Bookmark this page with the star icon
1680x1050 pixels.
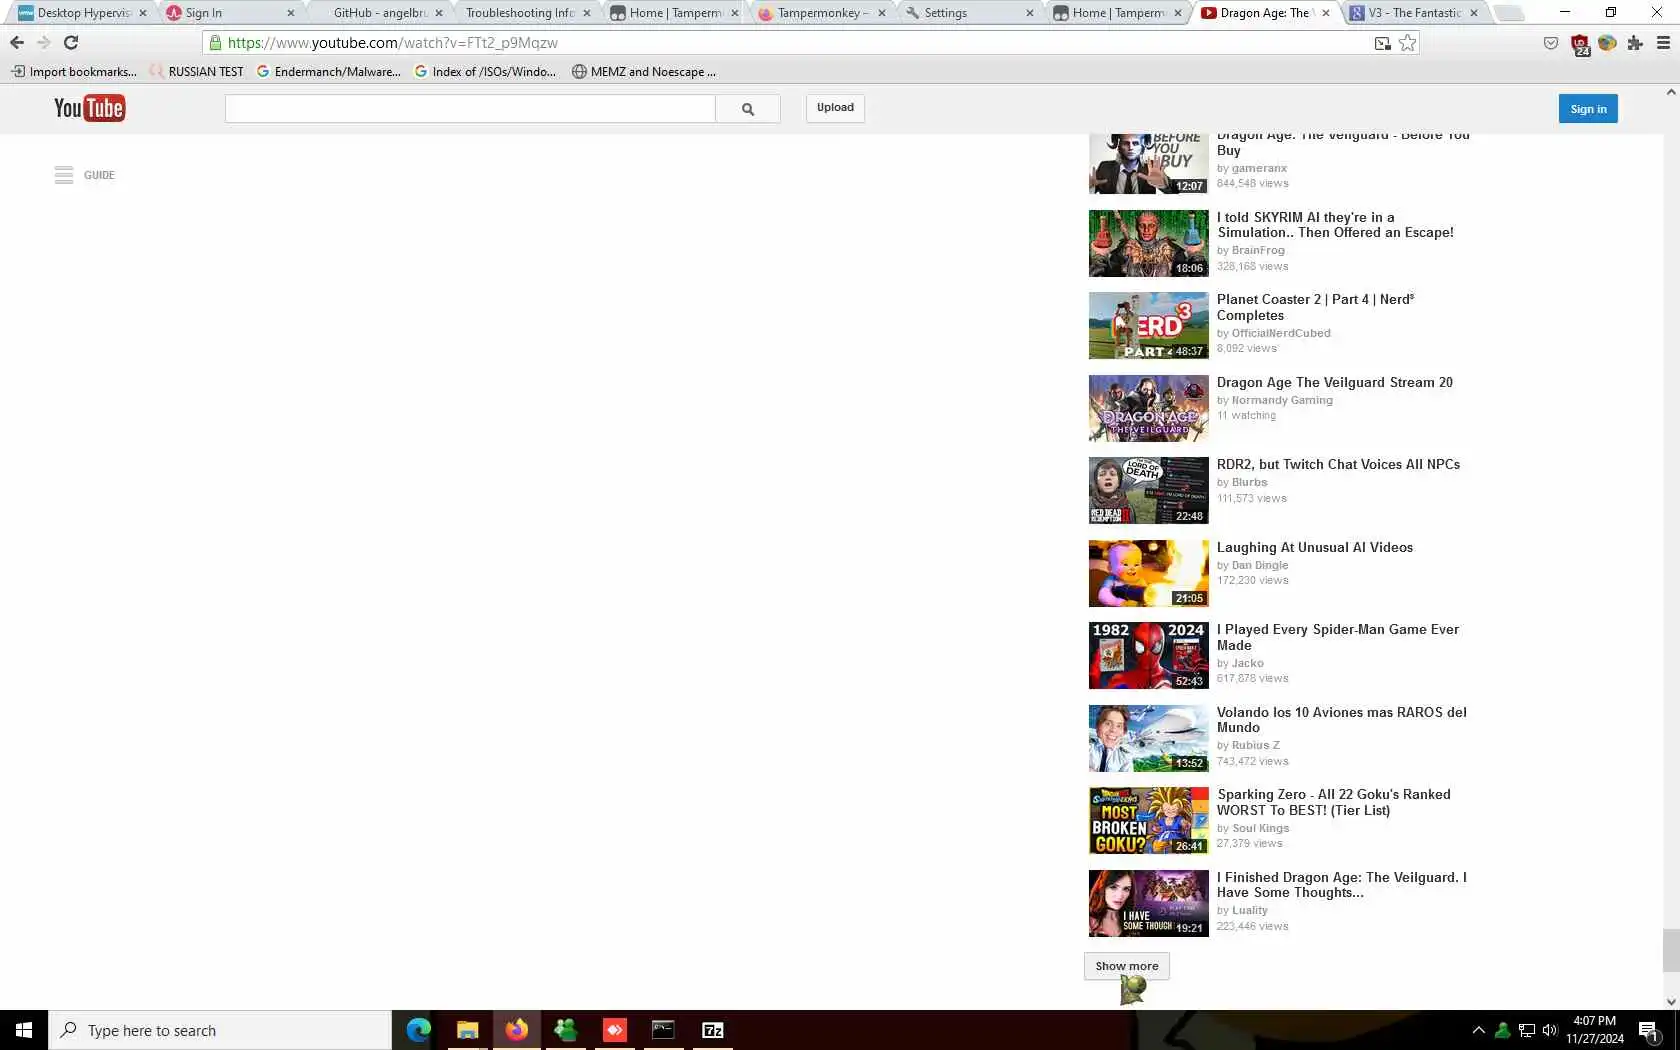click(1408, 43)
